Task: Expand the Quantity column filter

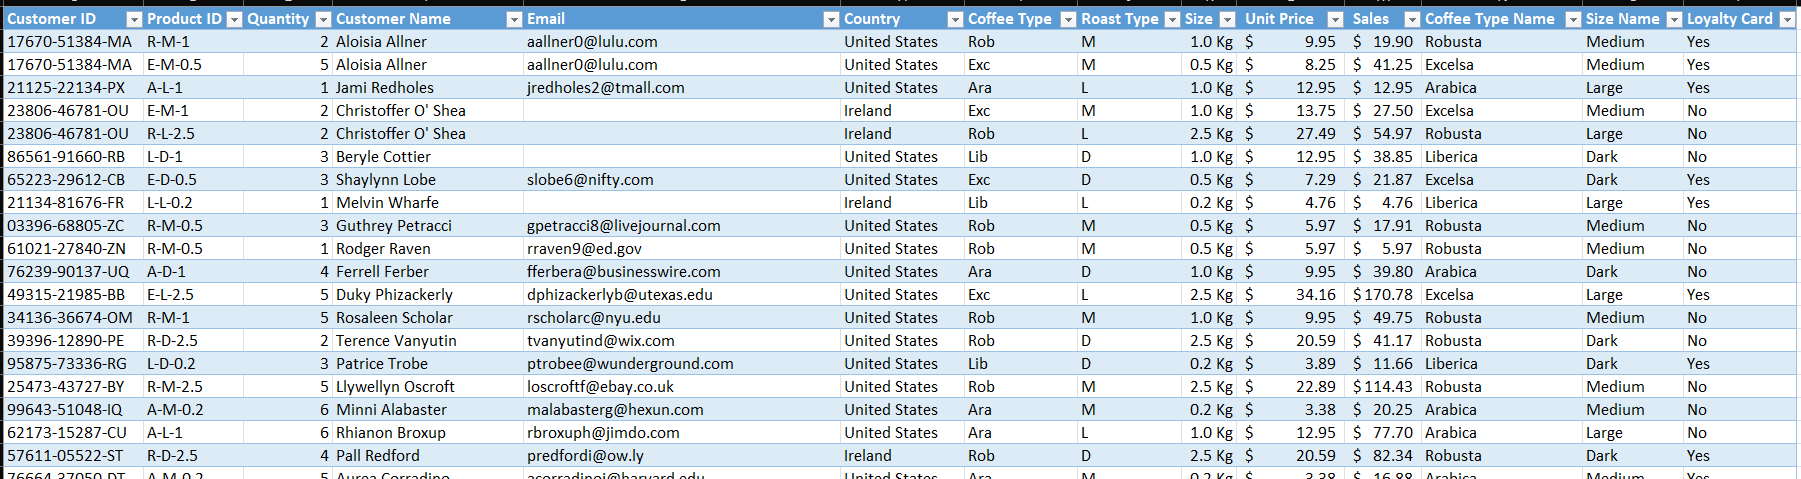Action: click(x=323, y=19)
